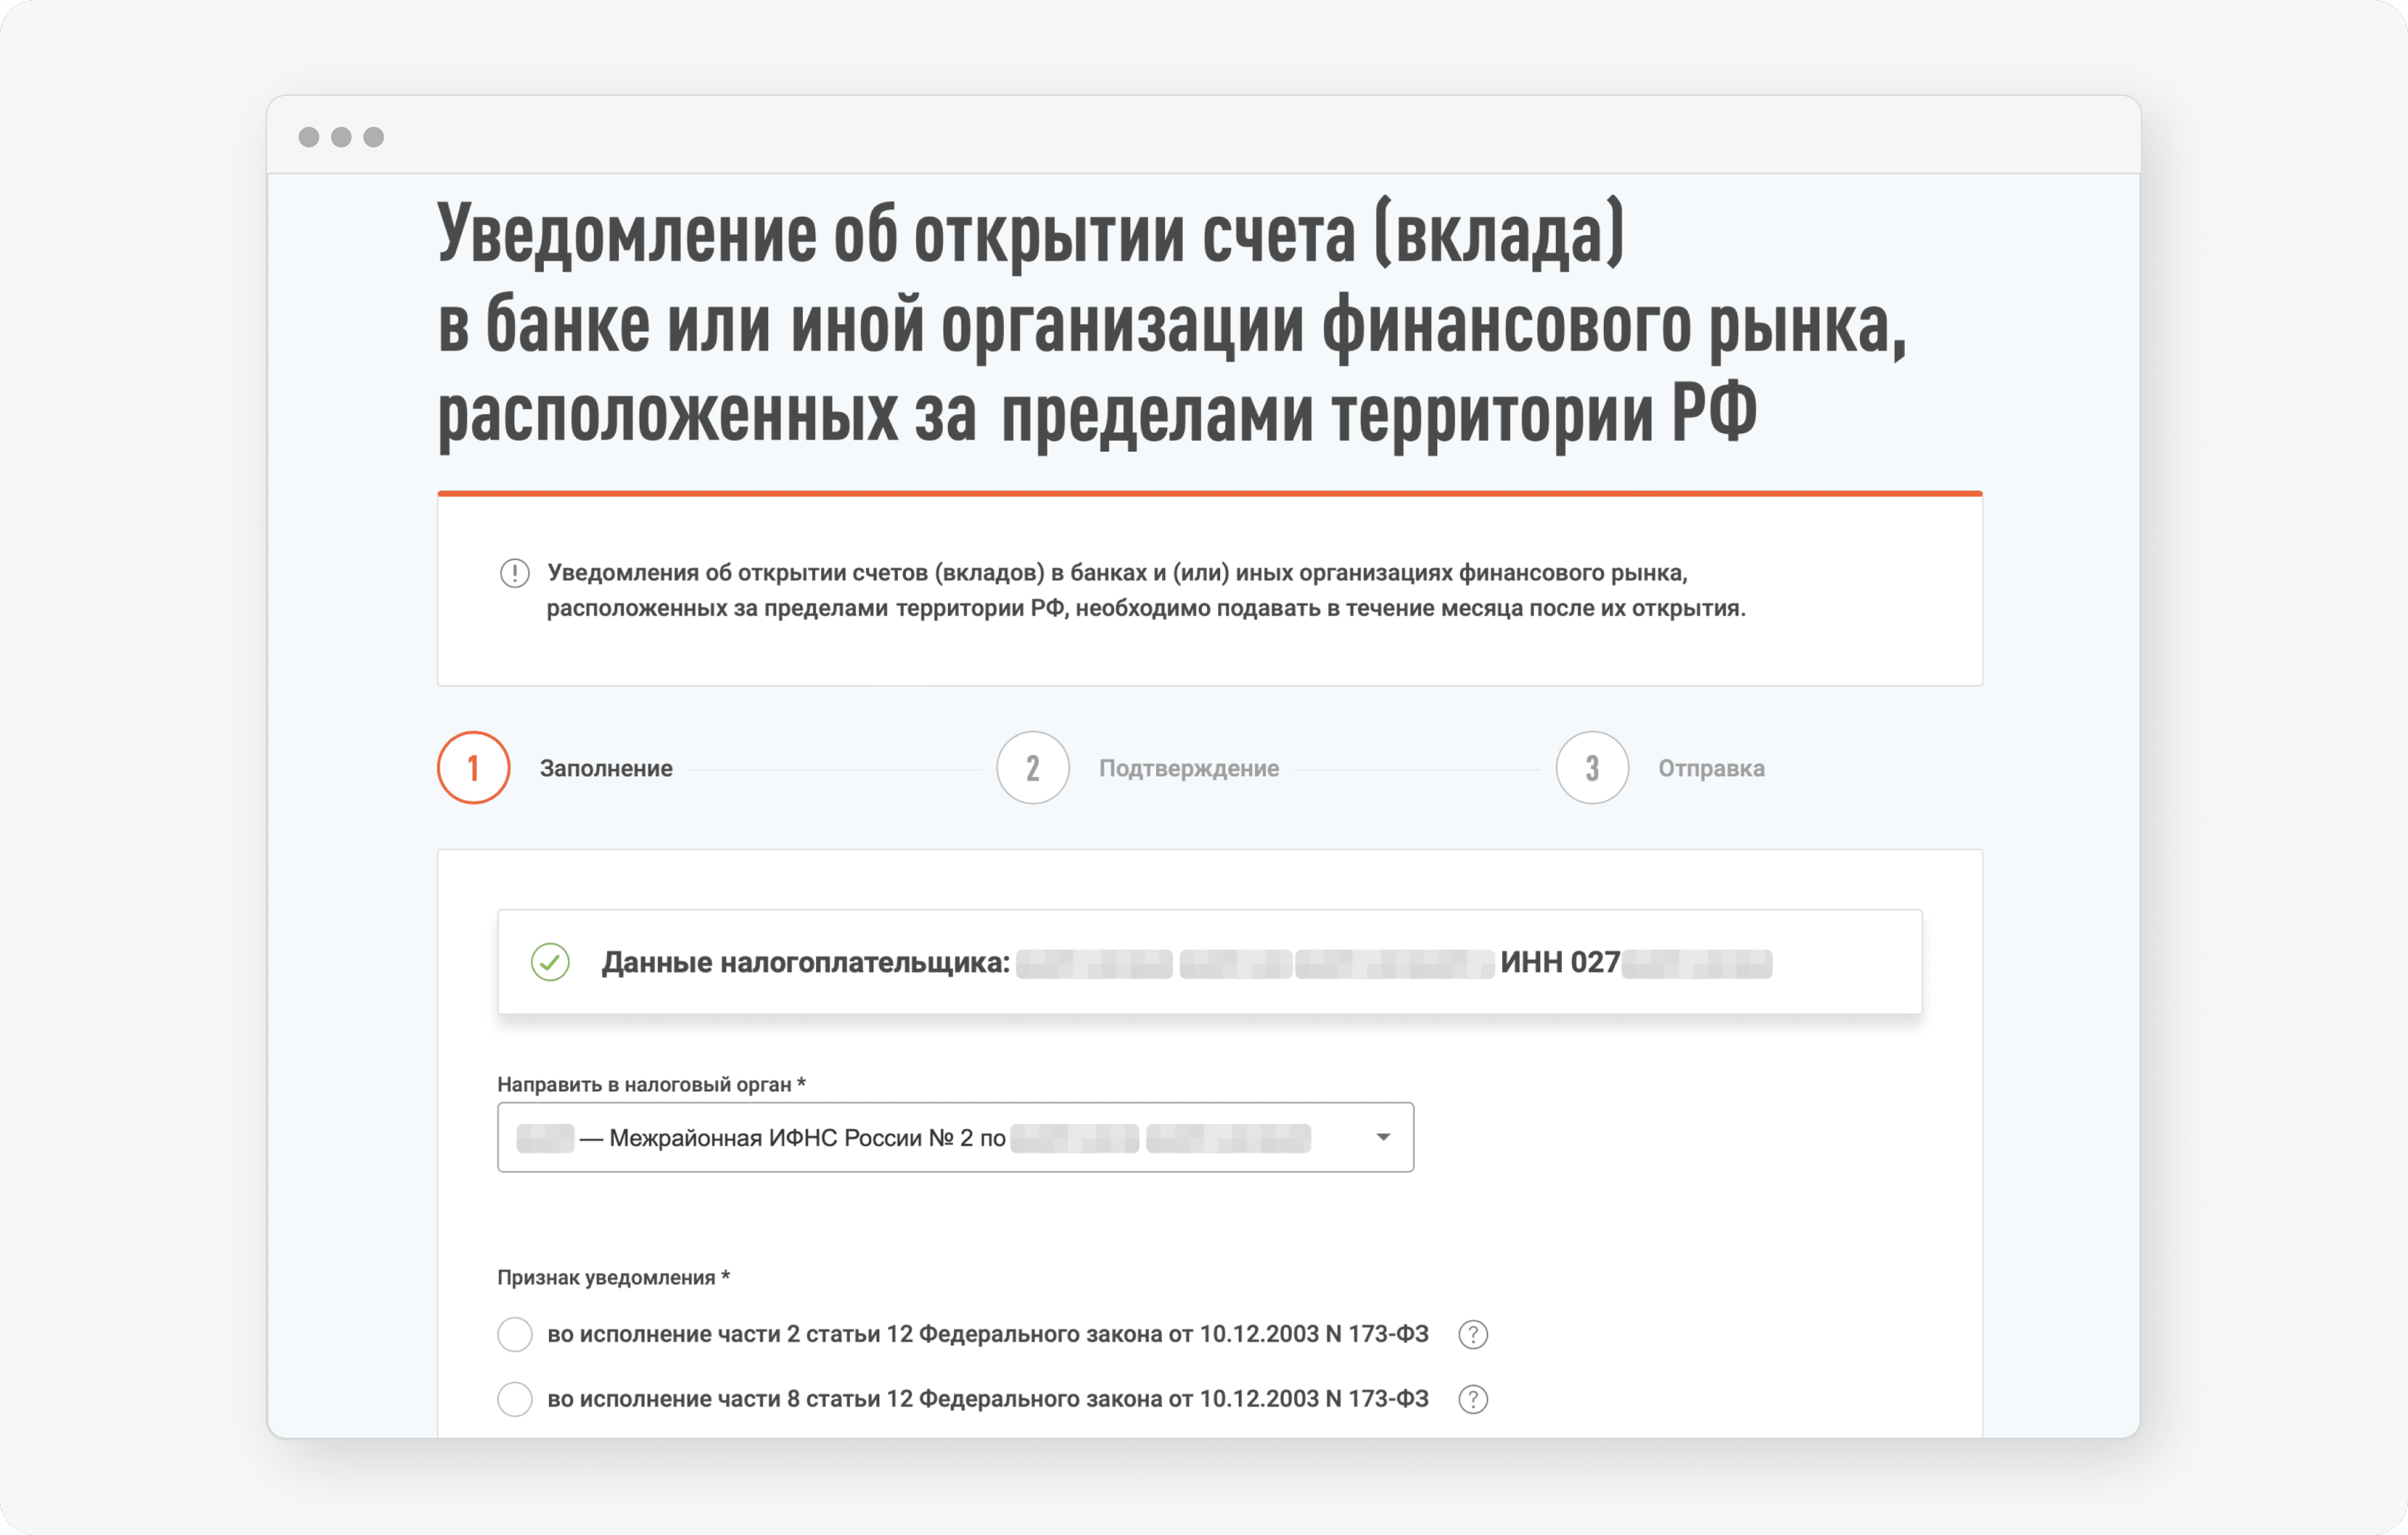Click the Подтверждение step label

pos(1189,768)
